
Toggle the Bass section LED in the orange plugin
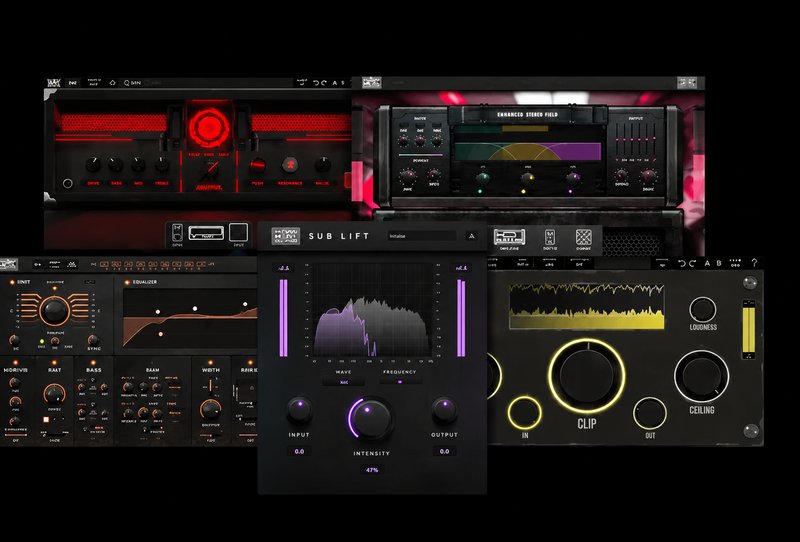click(x=93, y=363)
